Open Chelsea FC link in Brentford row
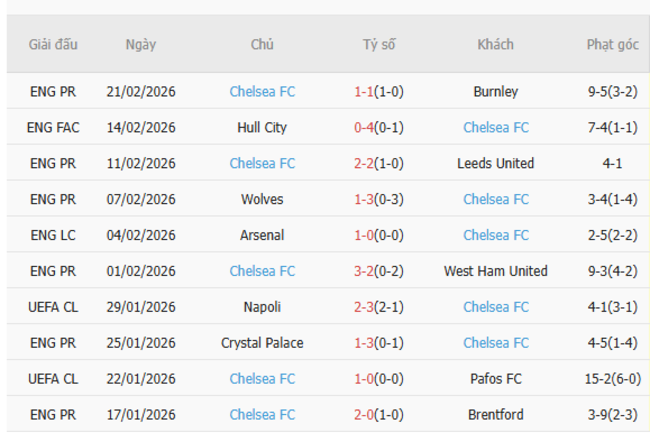 [262, 415]
